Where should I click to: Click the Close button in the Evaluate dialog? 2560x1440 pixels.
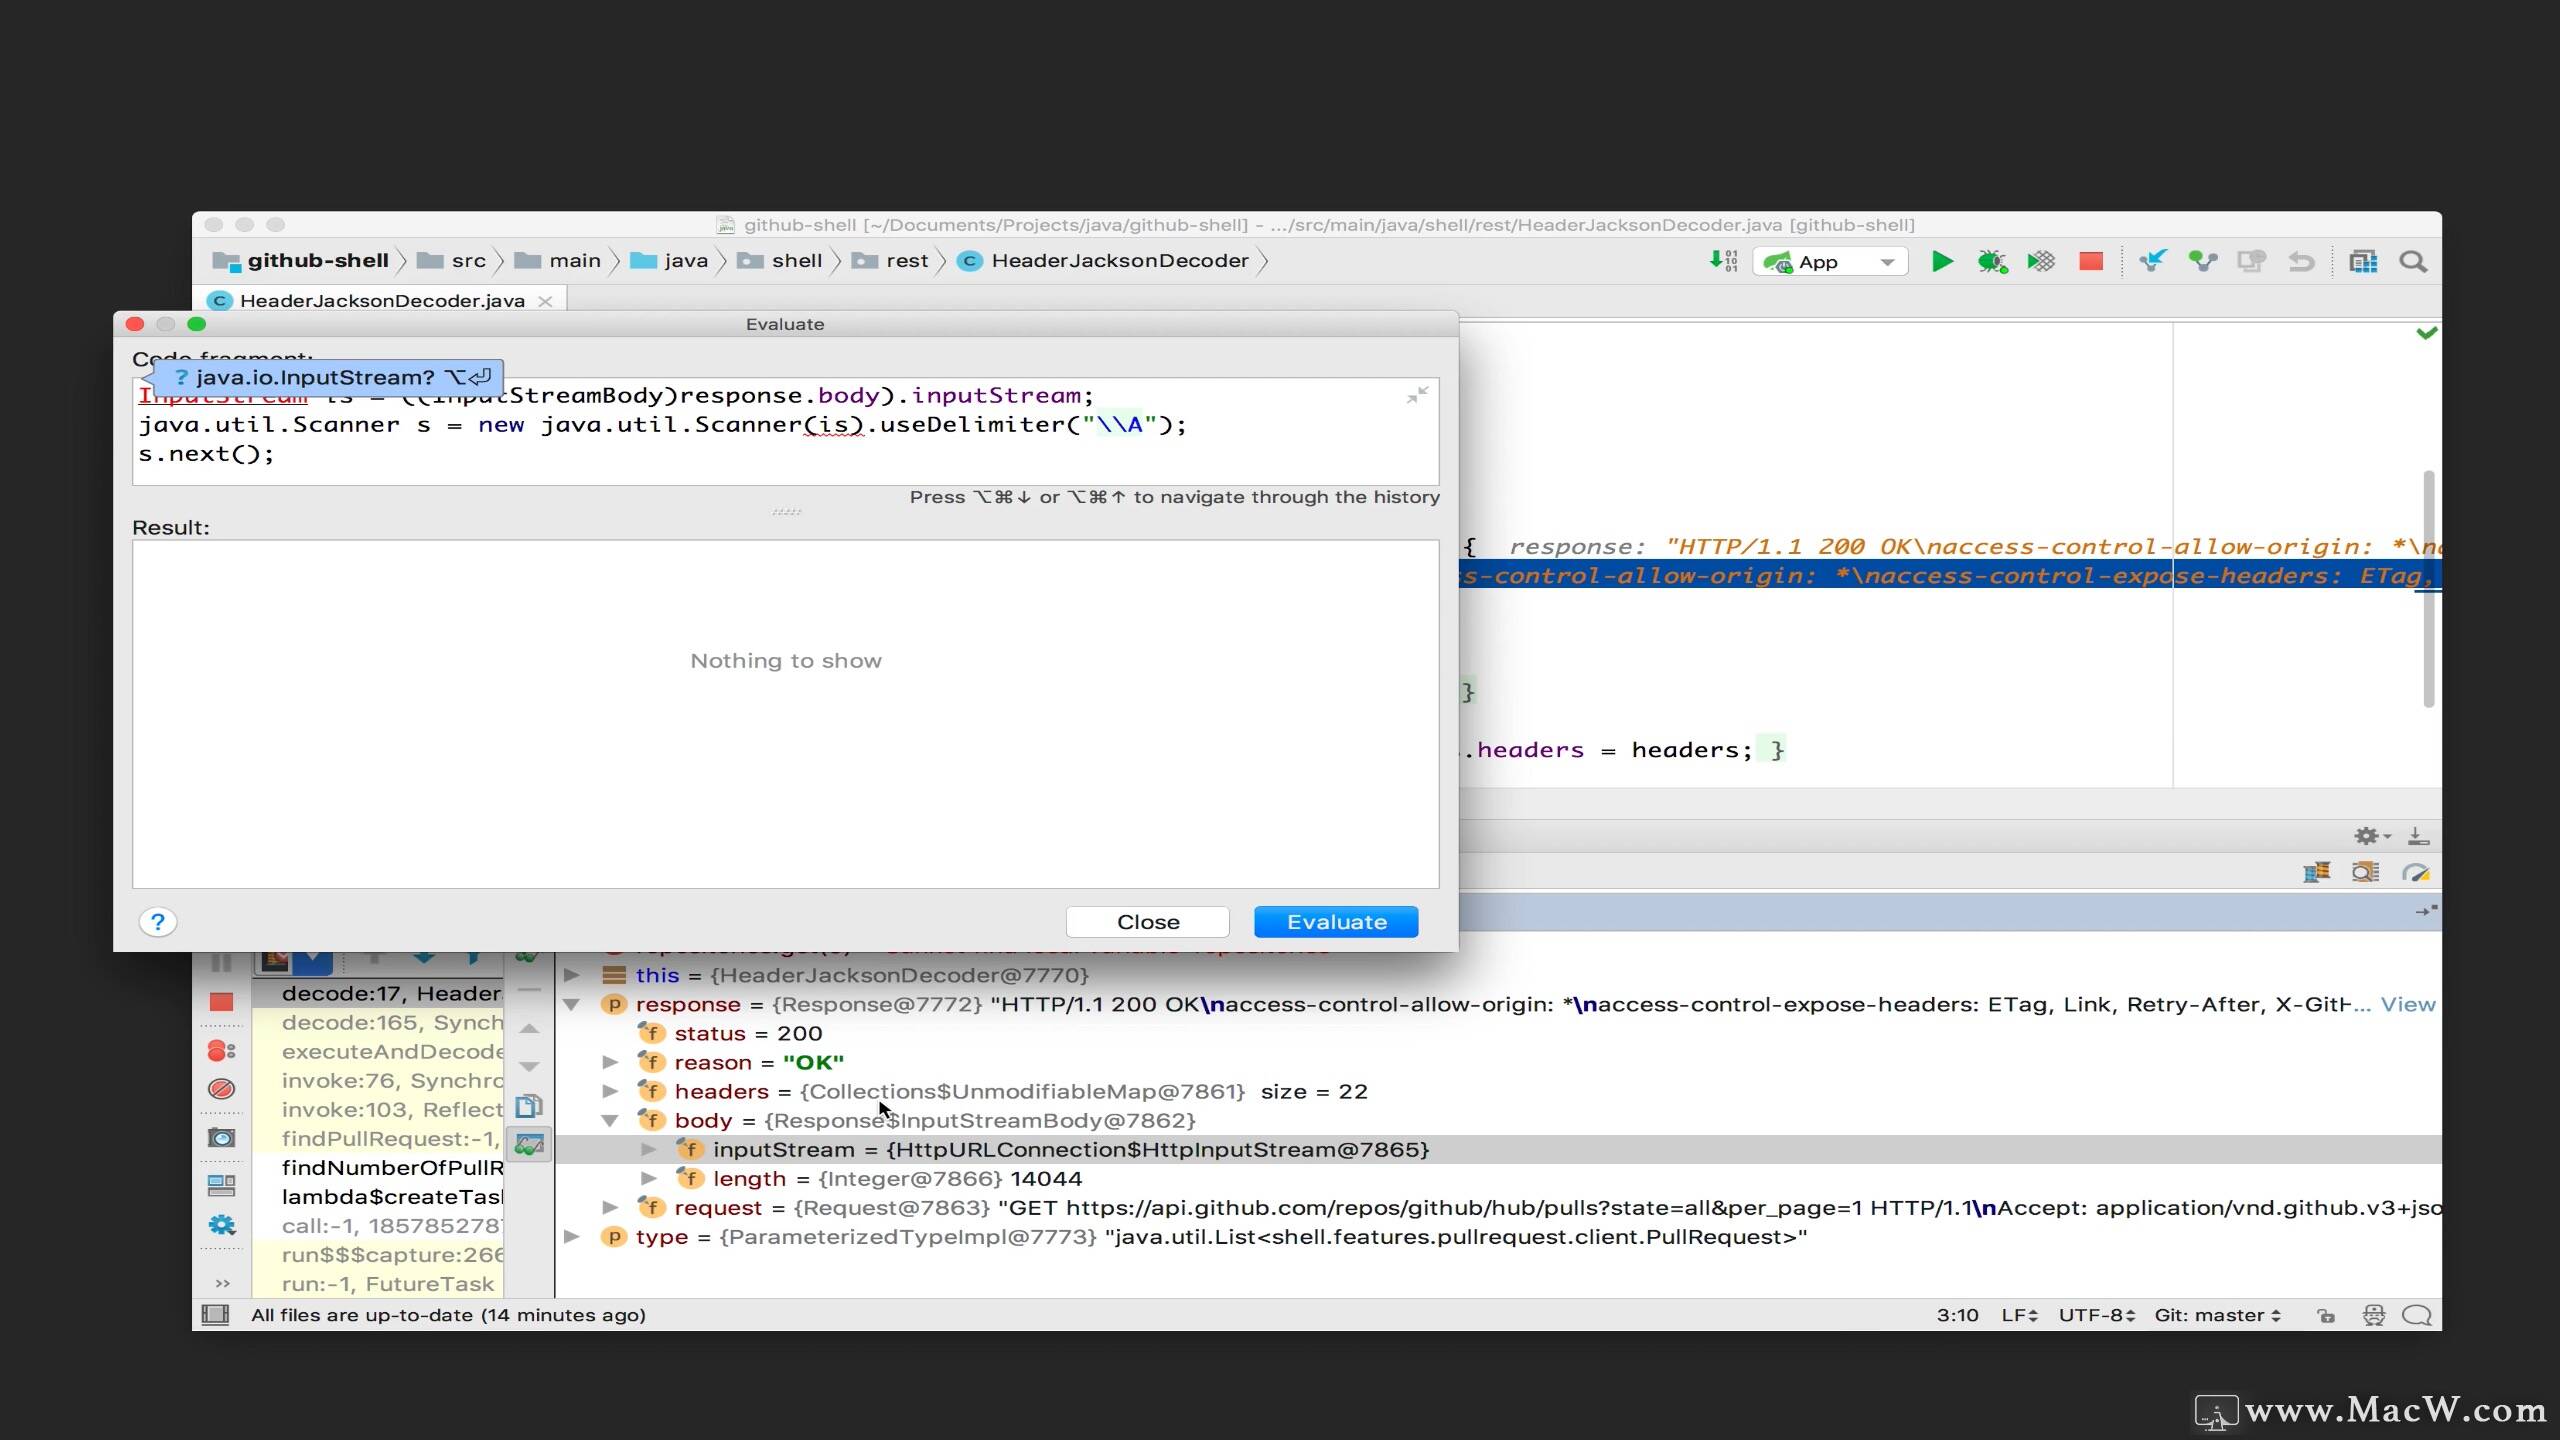pyautogui.click(x=1148, y=922)
